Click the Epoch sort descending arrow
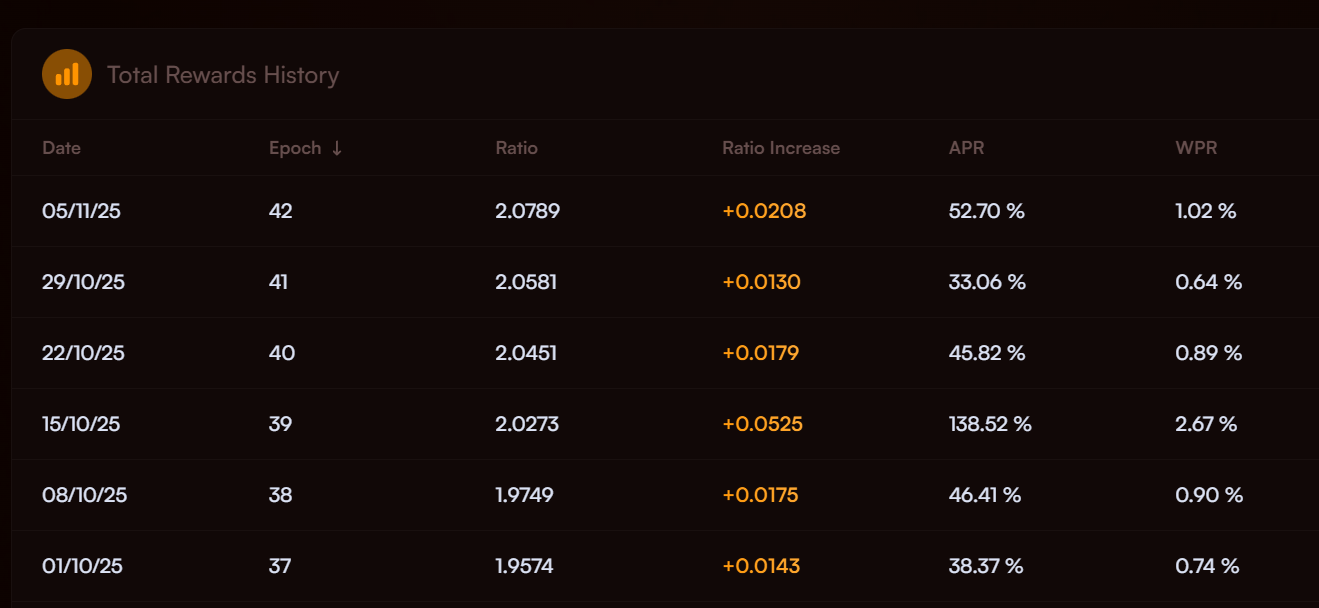 click(337, 148)
